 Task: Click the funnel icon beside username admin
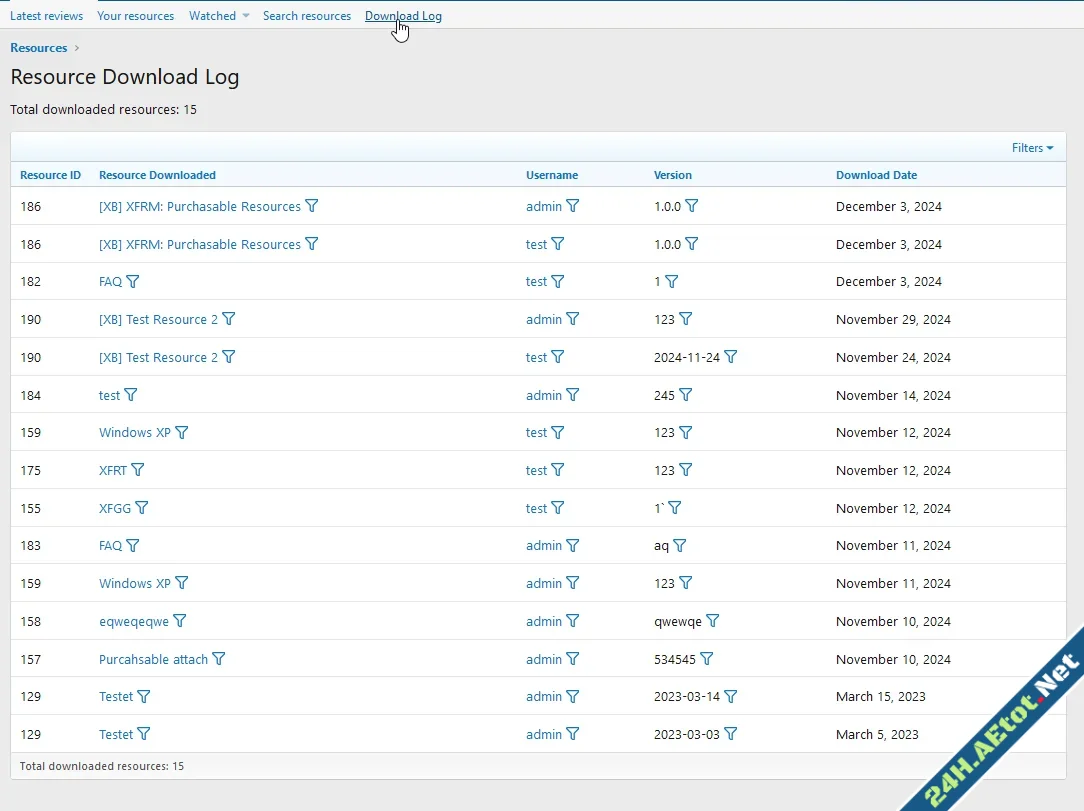(x=572, y=206)
